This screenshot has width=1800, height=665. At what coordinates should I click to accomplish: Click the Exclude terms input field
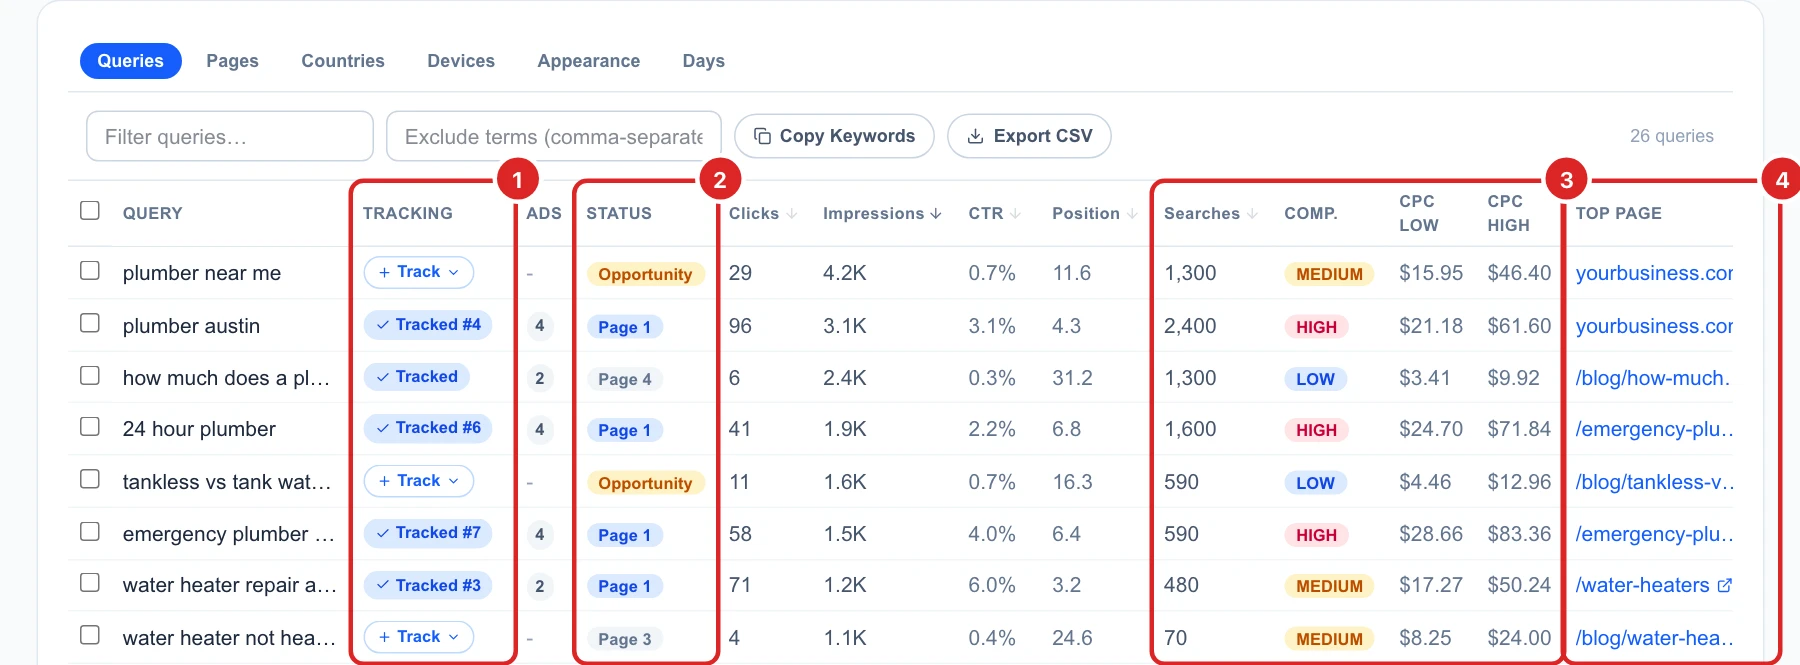pos(553,136)
